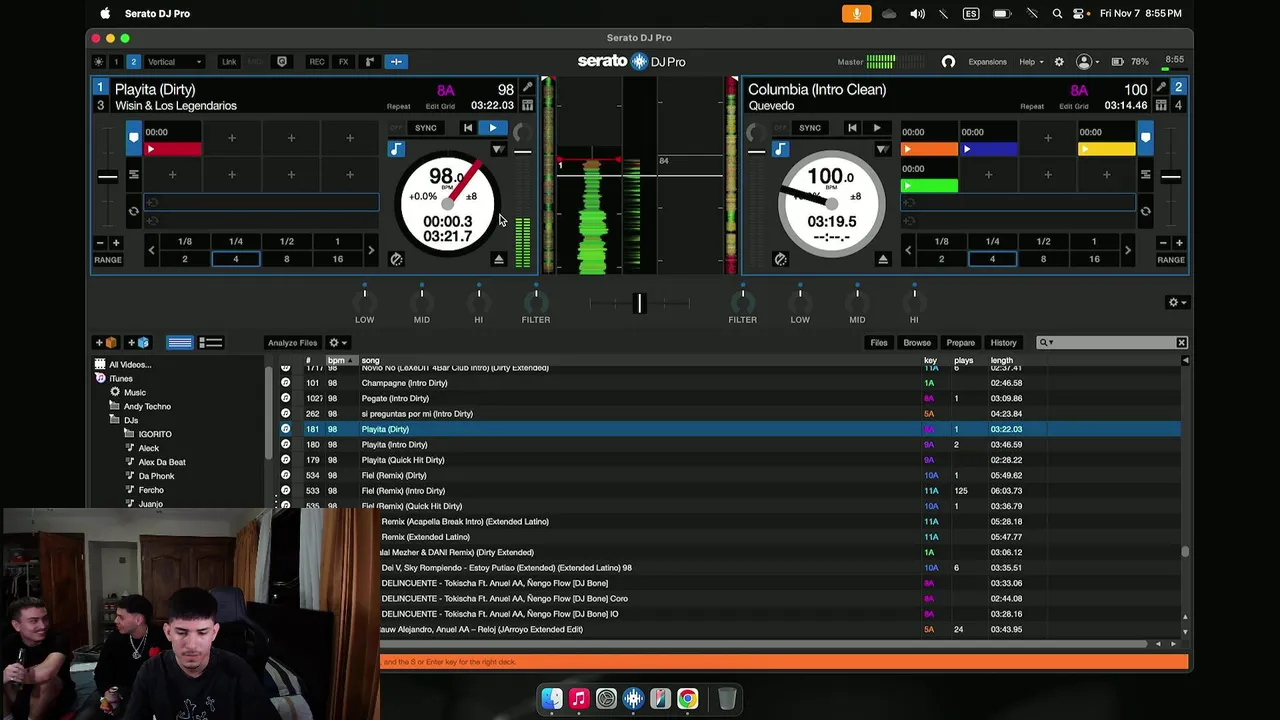
Task: Switch library to album art list view icon
Action: [x=211, y=342]
